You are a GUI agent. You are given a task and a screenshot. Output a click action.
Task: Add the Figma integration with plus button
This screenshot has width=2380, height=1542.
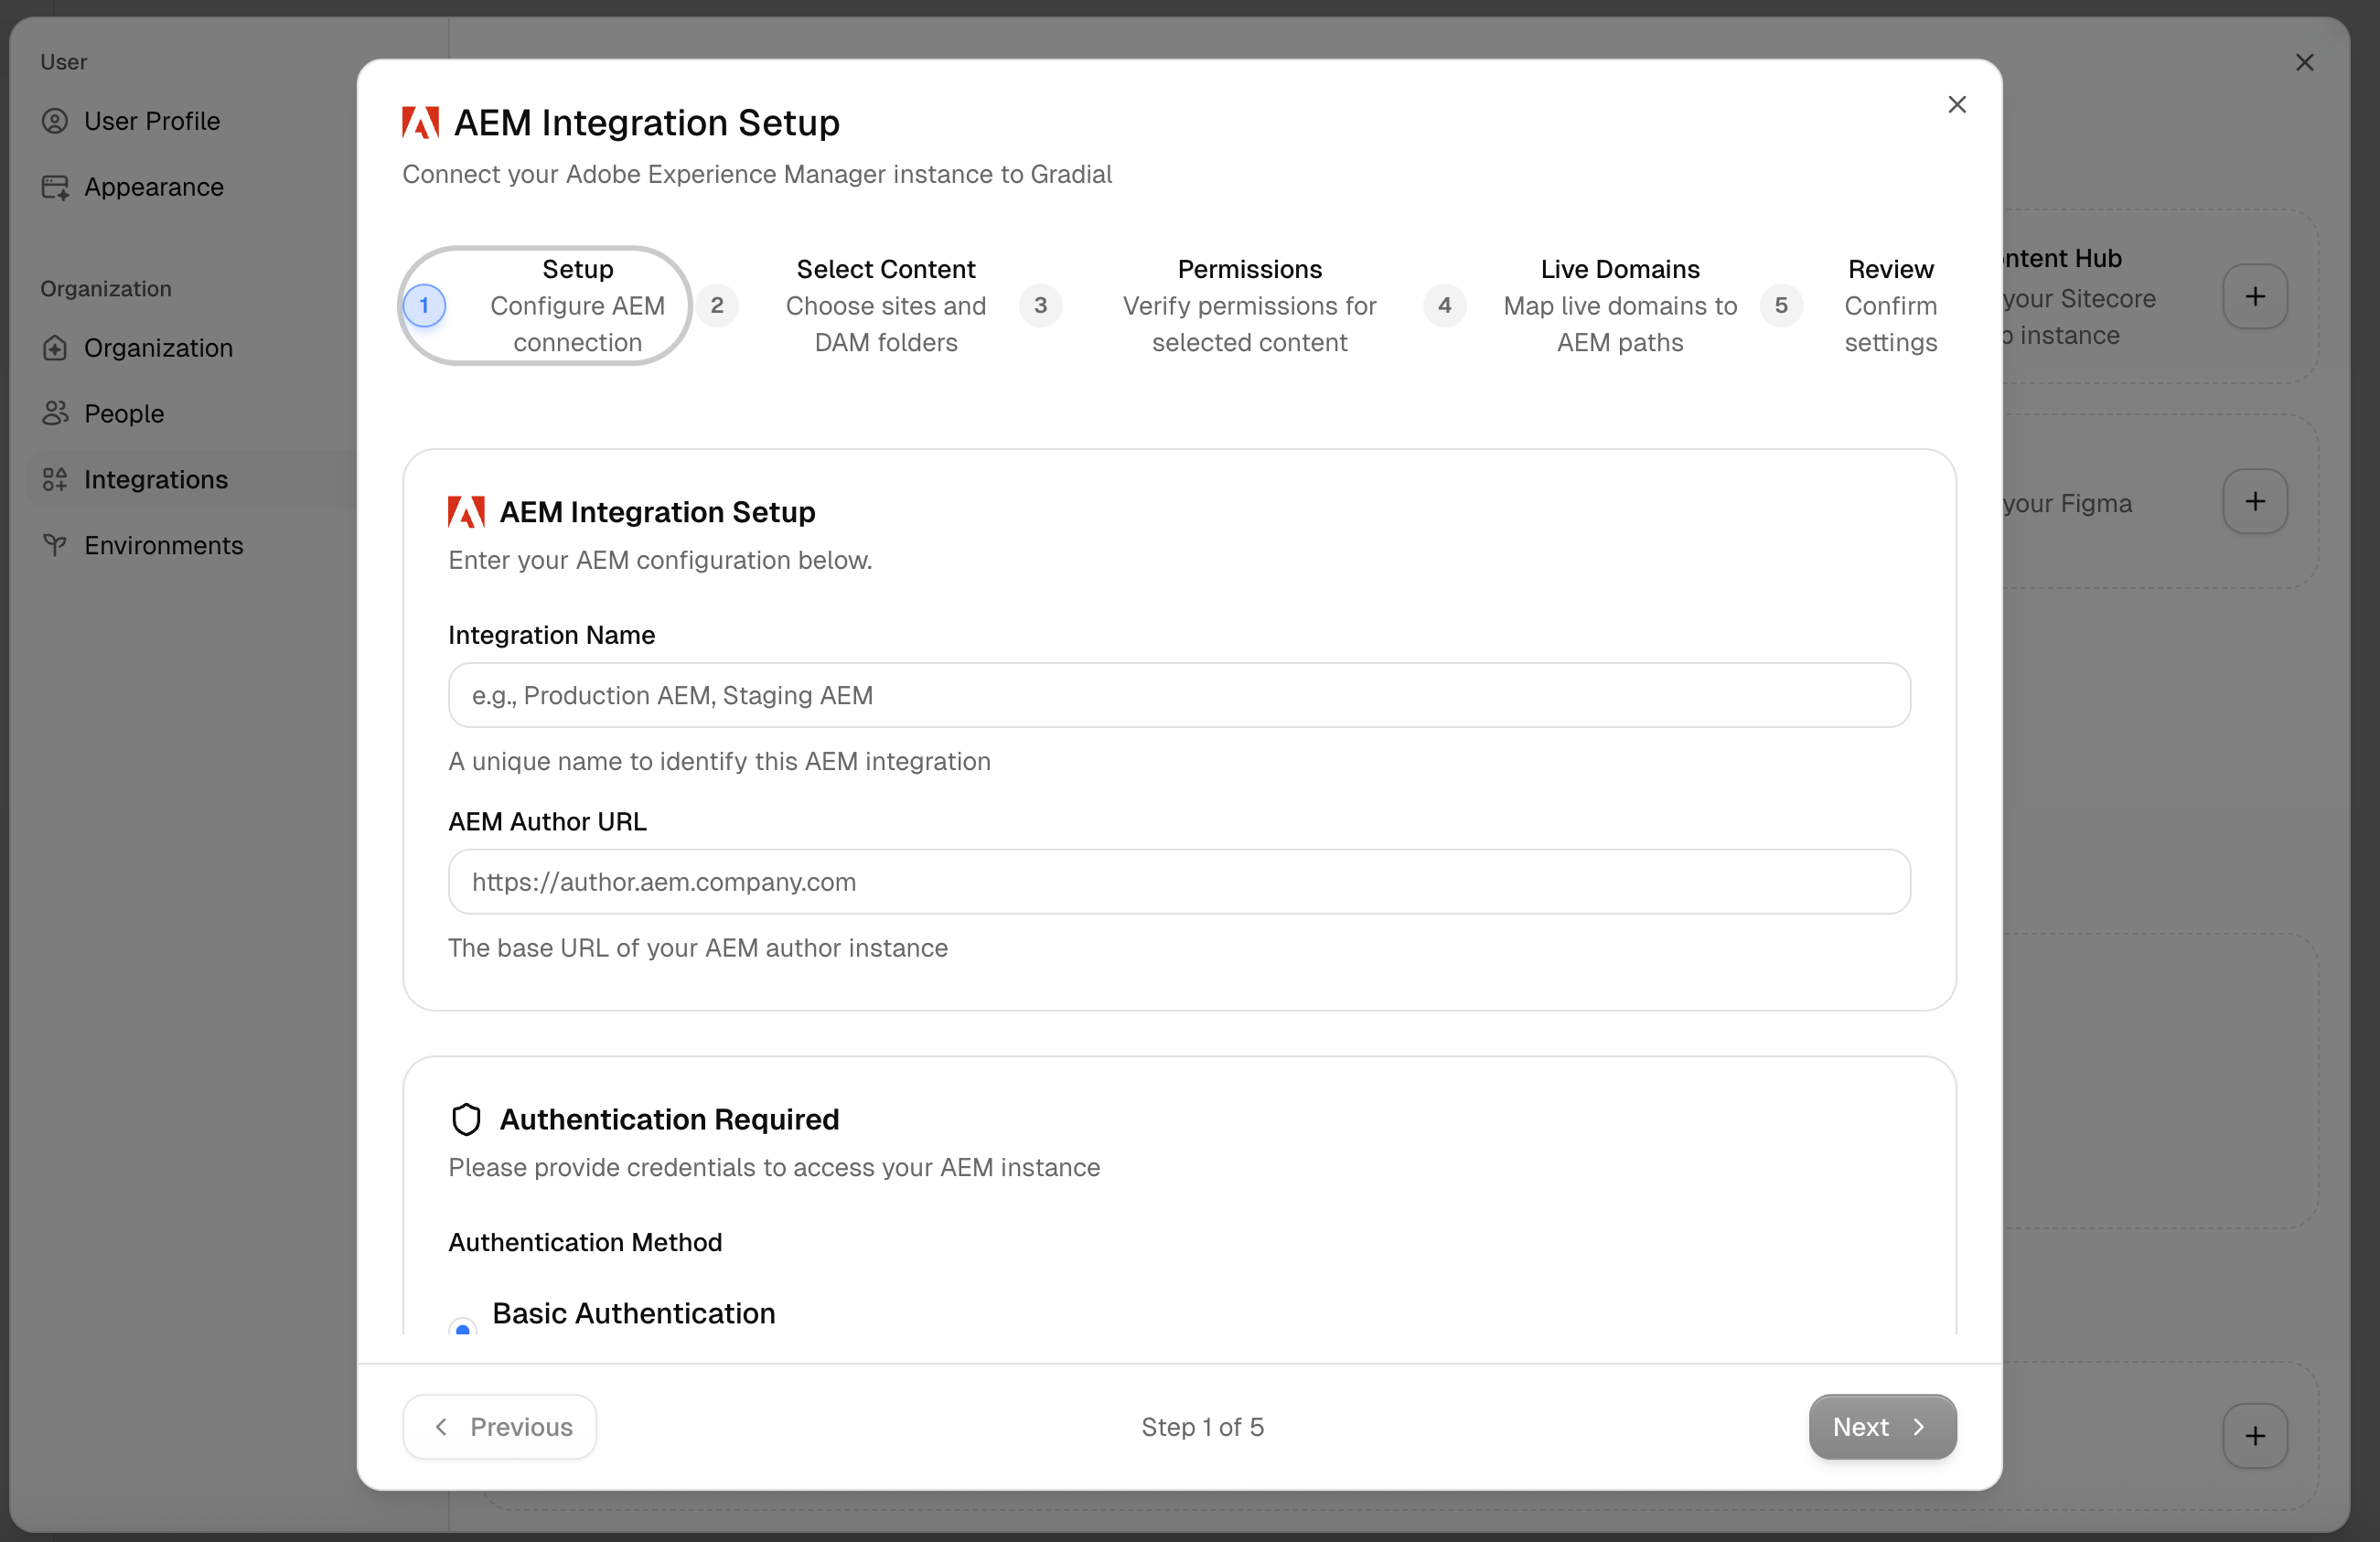[2254, 501]
